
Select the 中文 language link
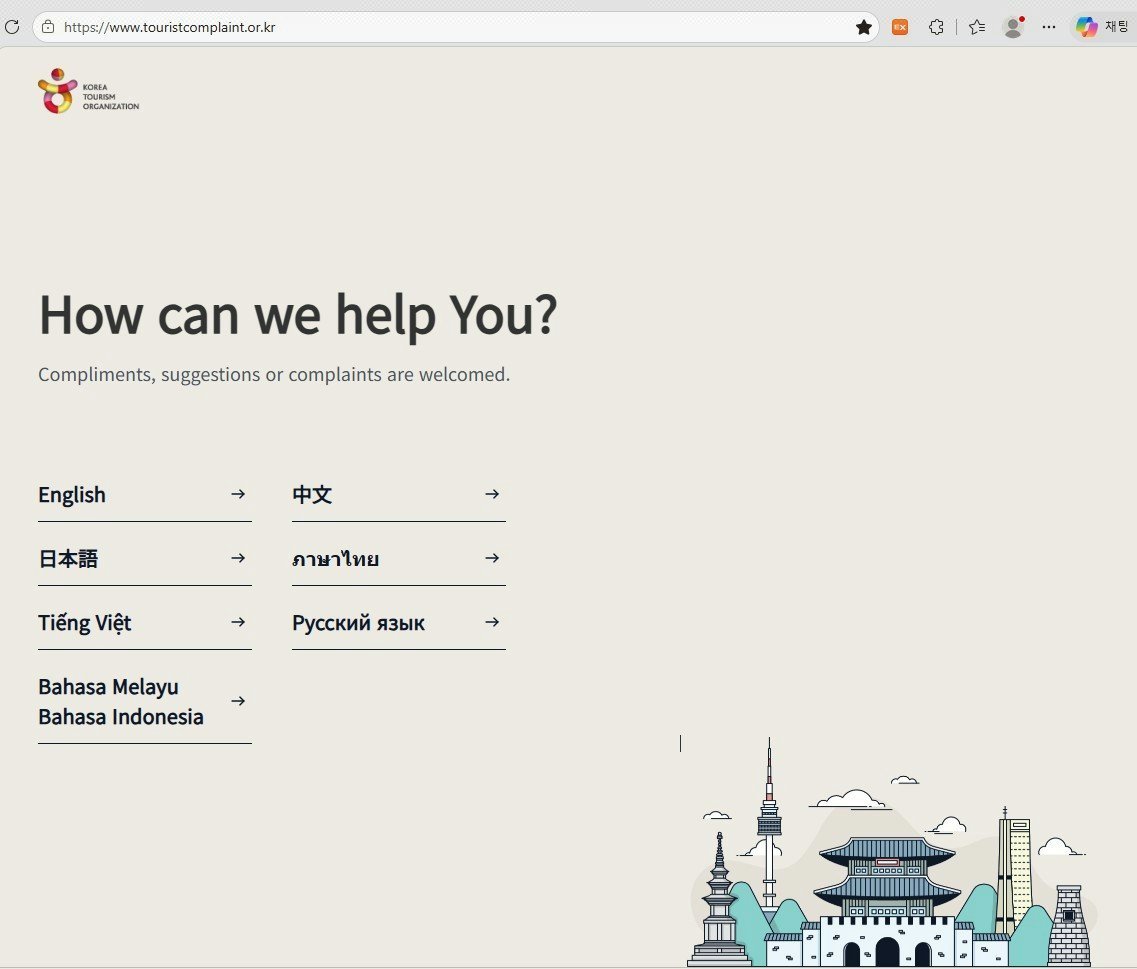pos(399,495)
